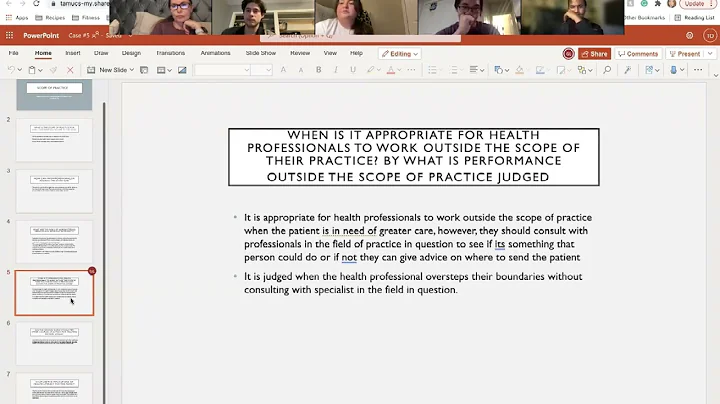The image size is (720, 404).
Task: Switch to the View tab
Action: coord(330,53)
